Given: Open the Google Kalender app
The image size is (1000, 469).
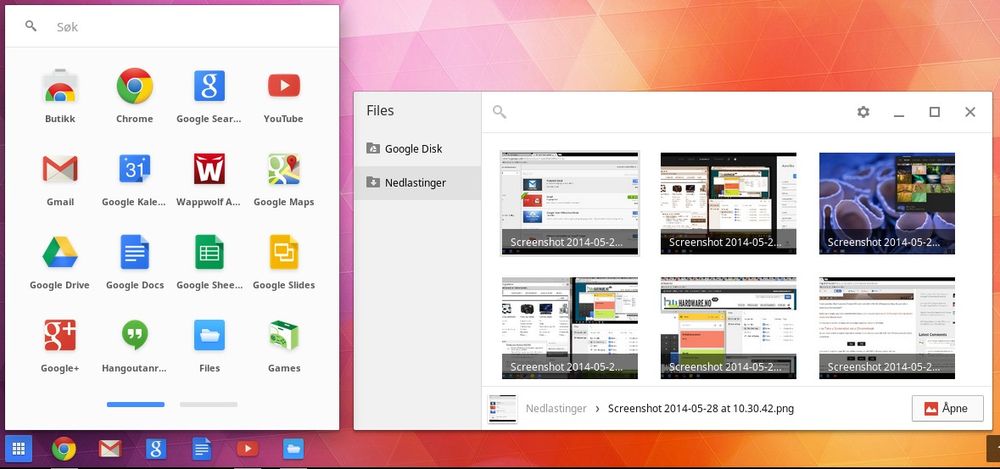Looking at the screenshot, I should [135, 179].
